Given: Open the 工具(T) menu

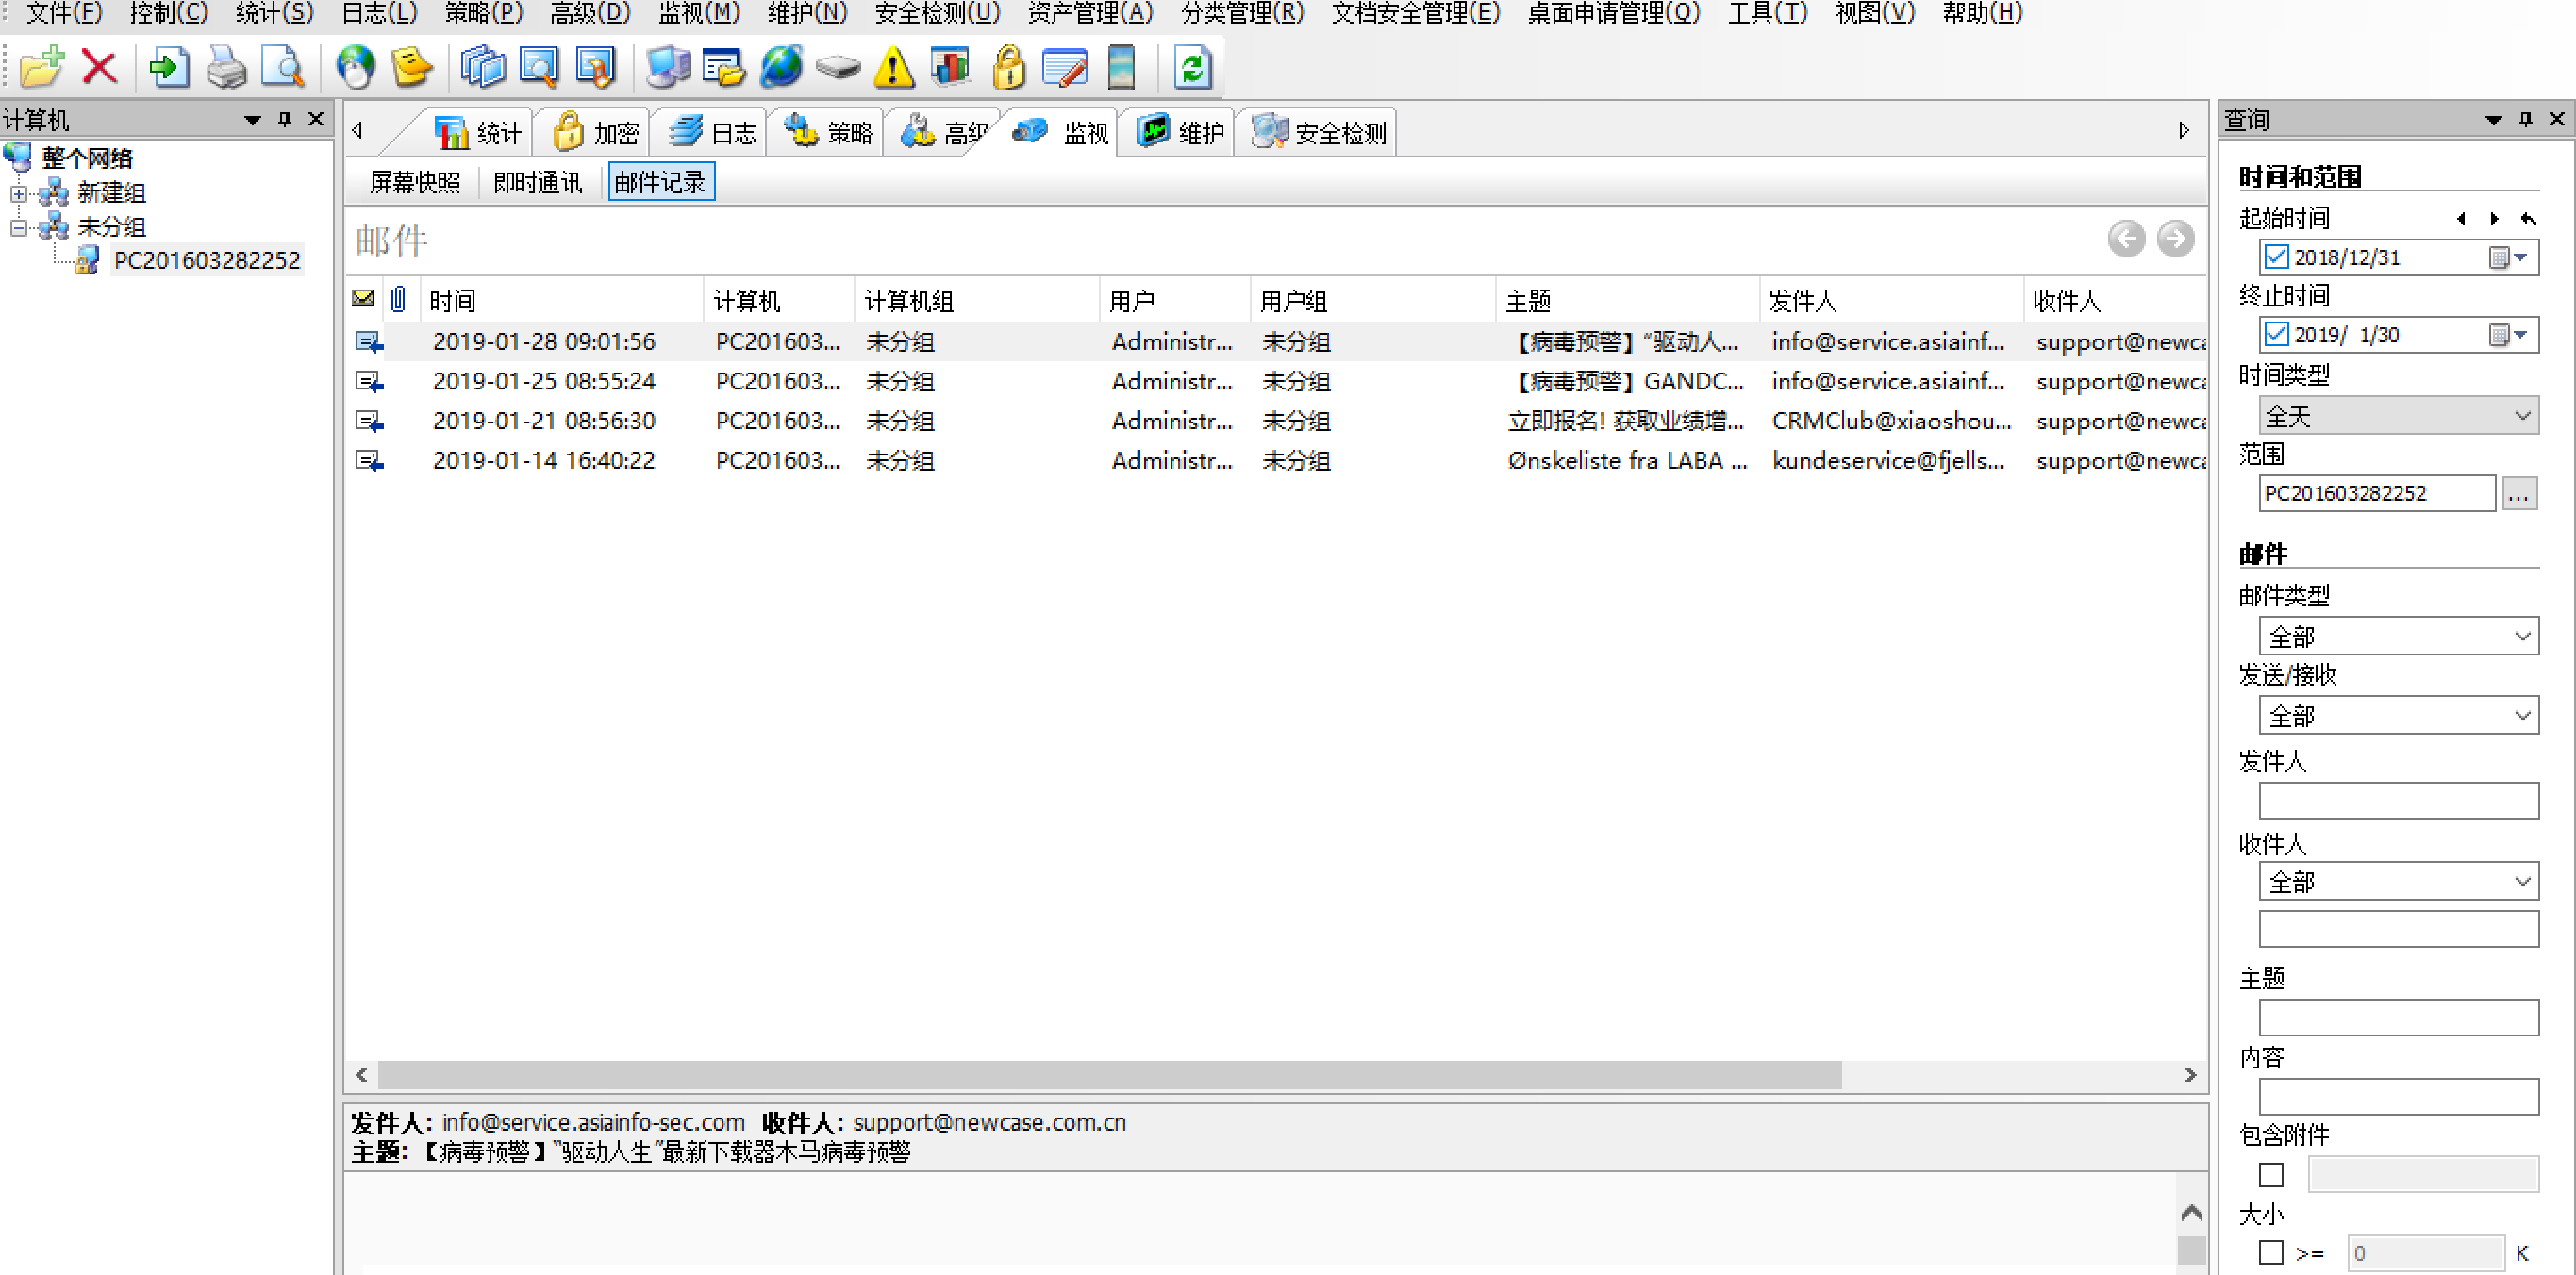Looking at the screenshot, I should [1767, 13].
